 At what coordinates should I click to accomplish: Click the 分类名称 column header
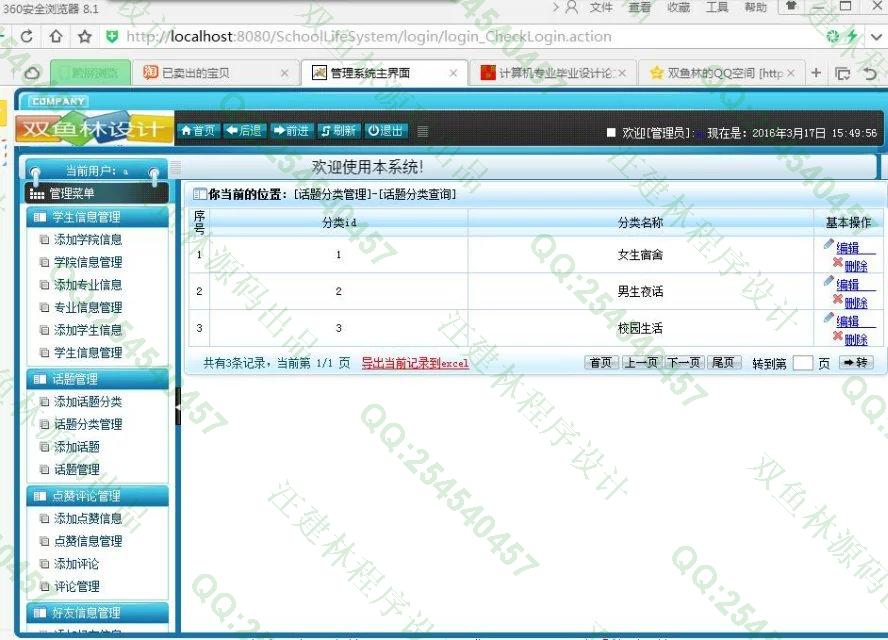pyautogui.click(x=640, y=223)
